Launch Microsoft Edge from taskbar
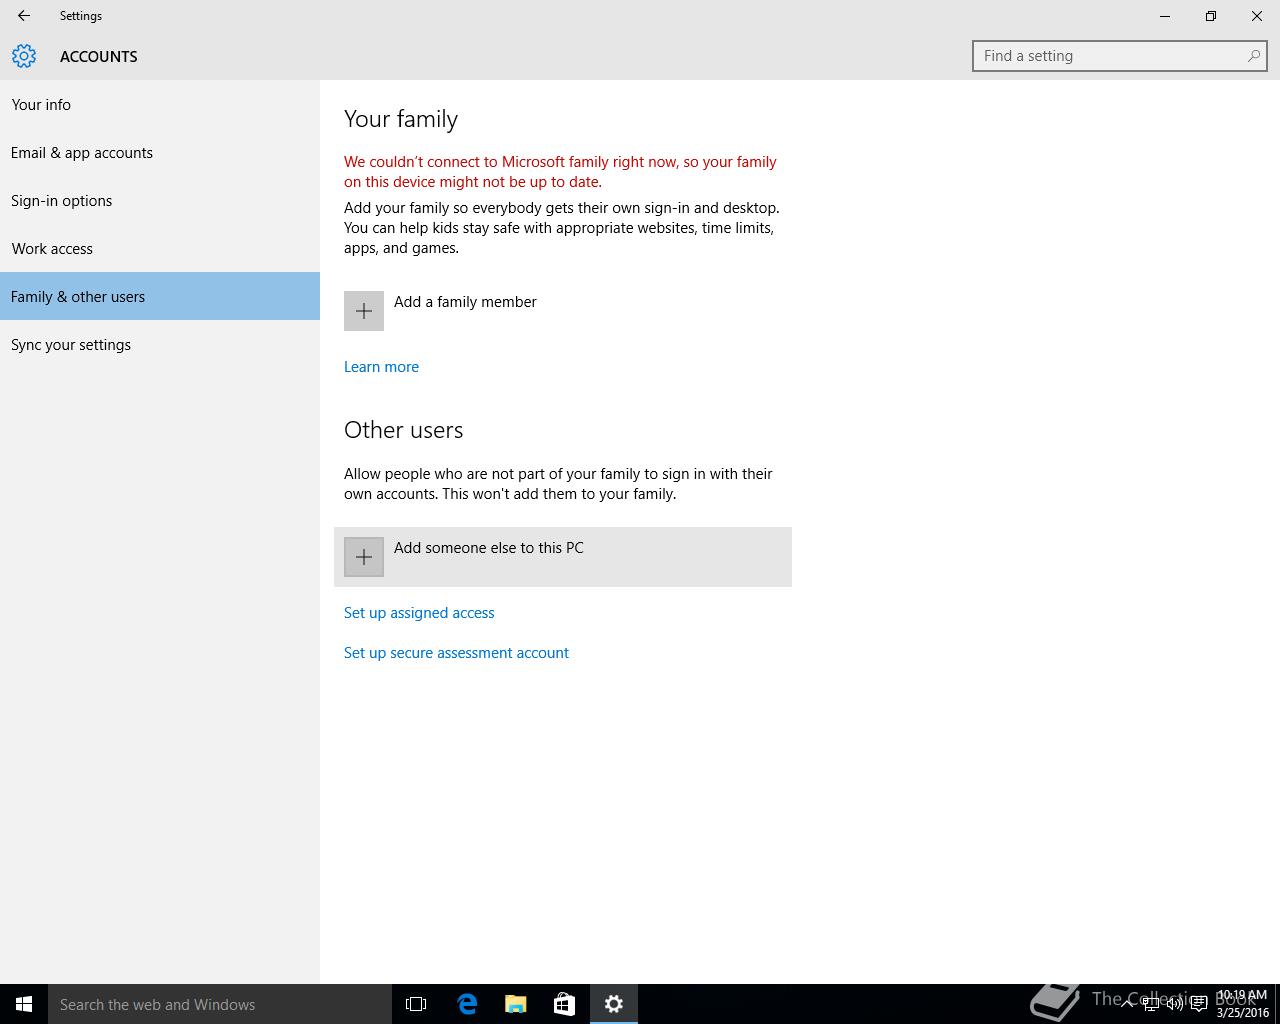Viewport: 1280px width, 1024px height. coord(466,1004)
